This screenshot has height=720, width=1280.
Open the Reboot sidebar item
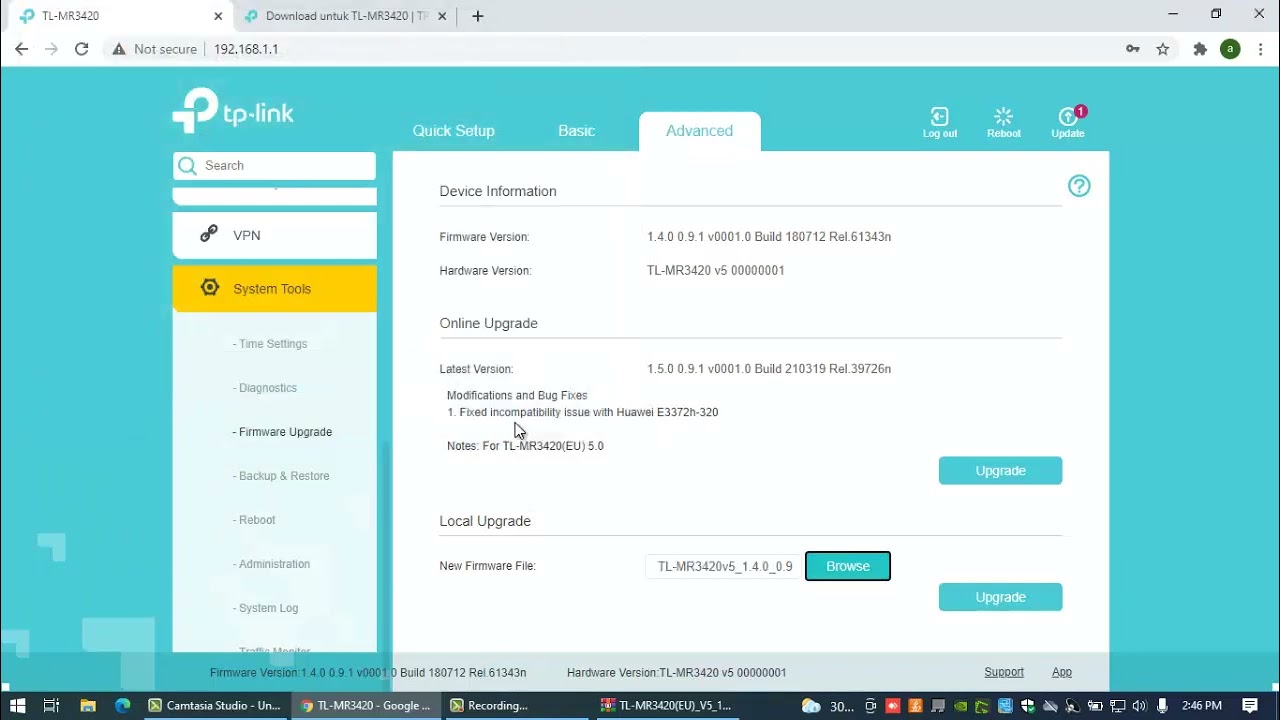click(254, 520)
